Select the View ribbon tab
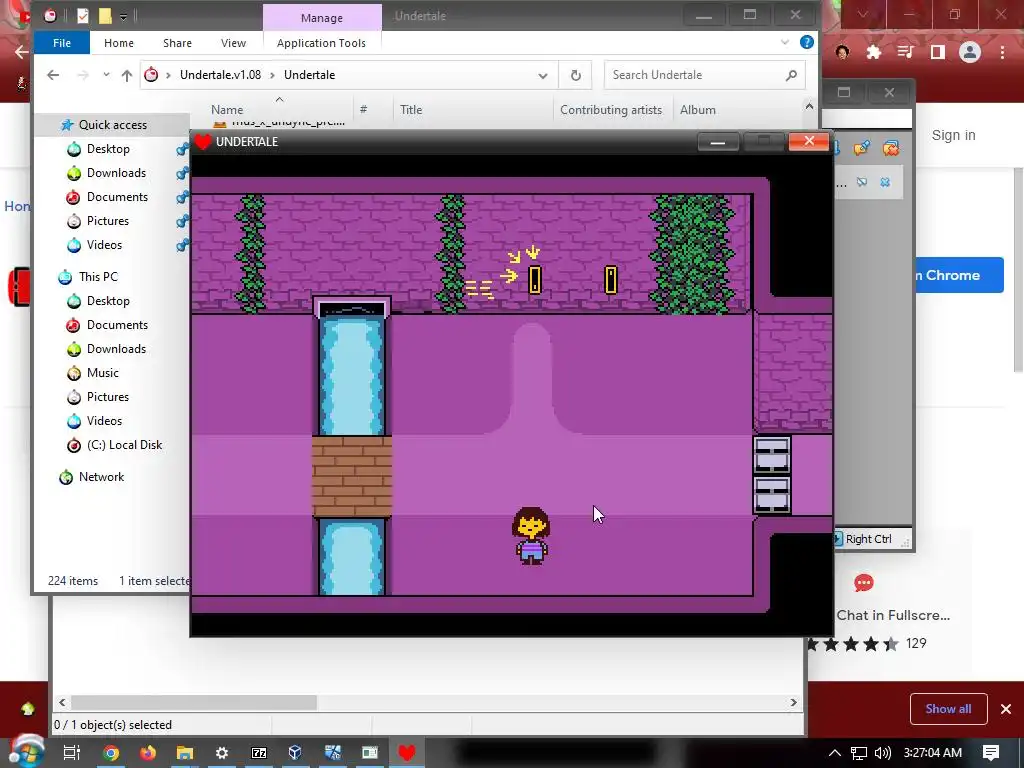 [233, 43]
